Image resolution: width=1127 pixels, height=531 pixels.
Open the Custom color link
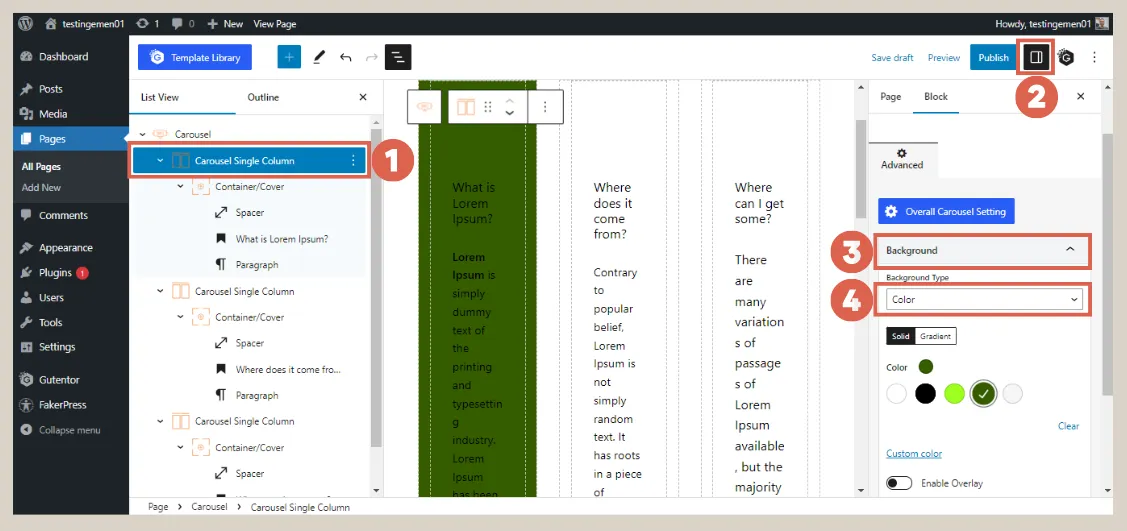tap(914, 454)
